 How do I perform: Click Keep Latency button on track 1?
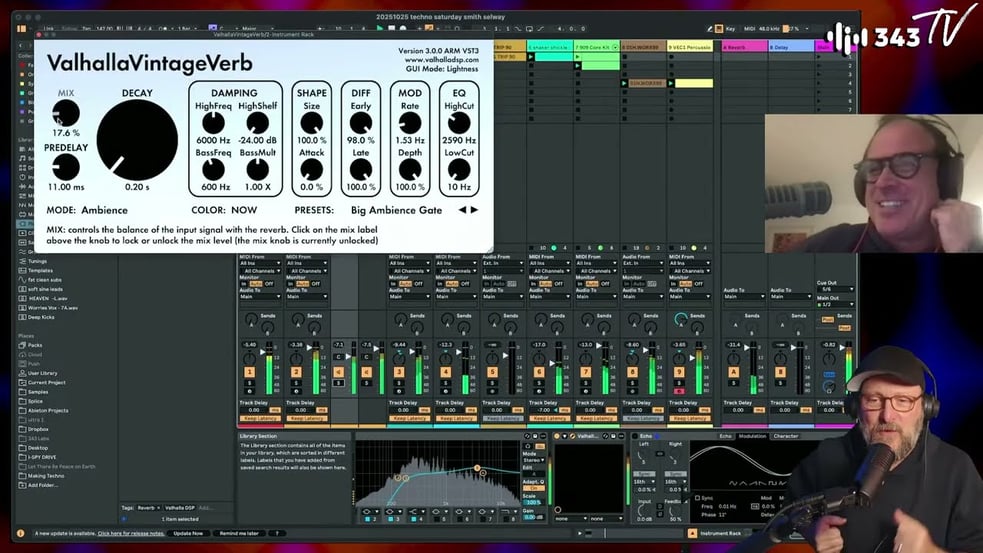pos(260,418)
